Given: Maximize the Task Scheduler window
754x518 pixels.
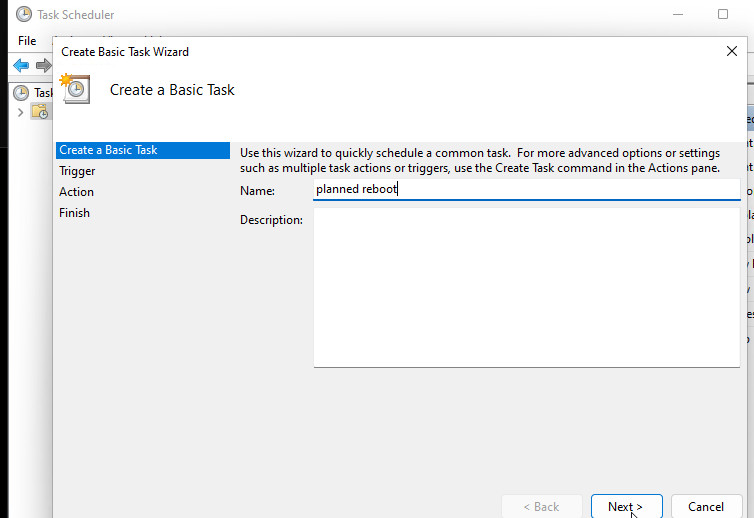Looking at the screenshot, I should (x=723, y=15).
